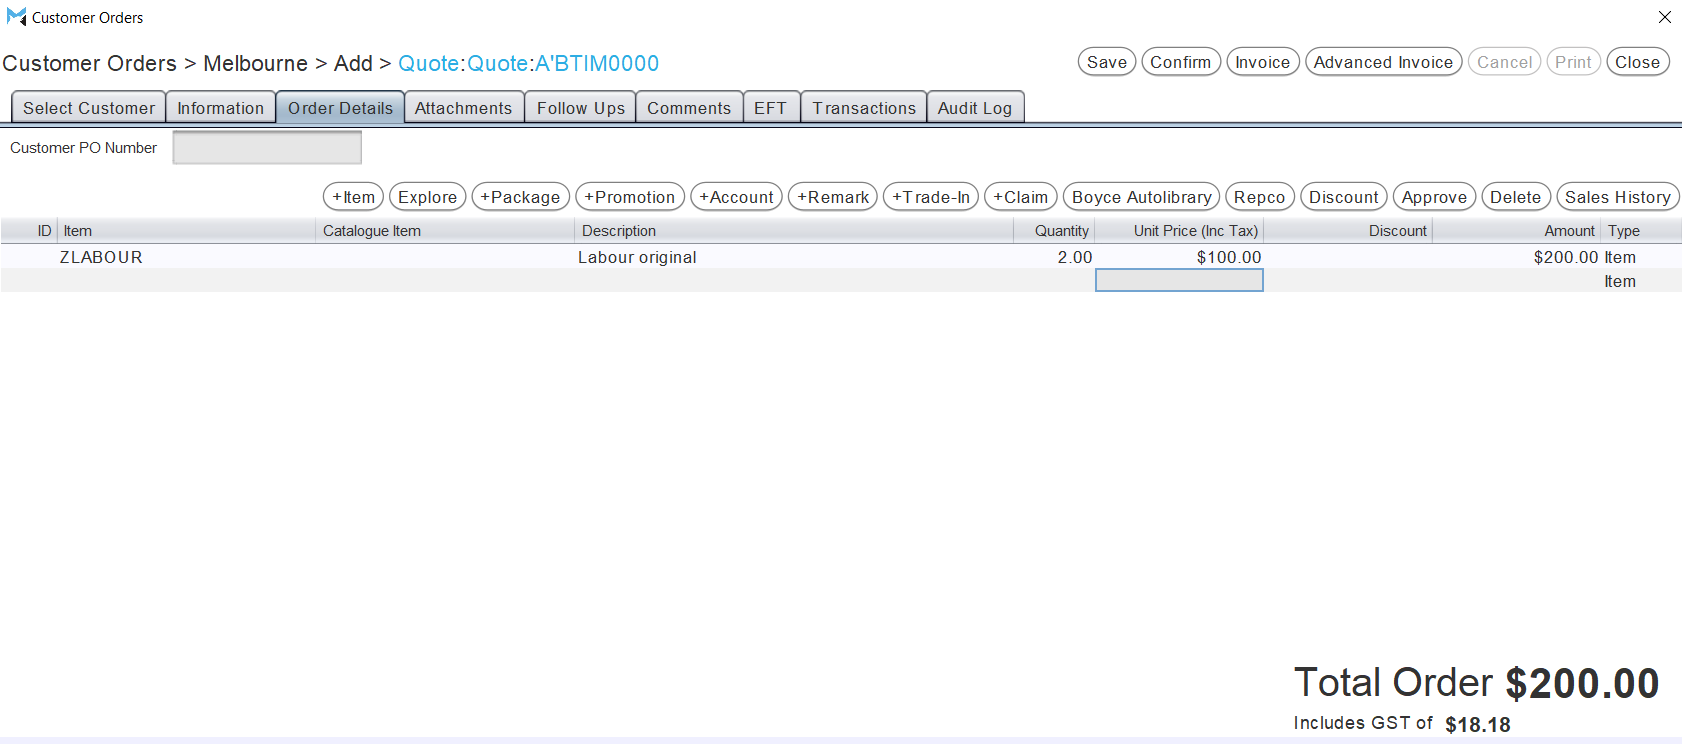1682x744 pixels.
Task: Click the Amount column header
Action: click(1517, 231)
